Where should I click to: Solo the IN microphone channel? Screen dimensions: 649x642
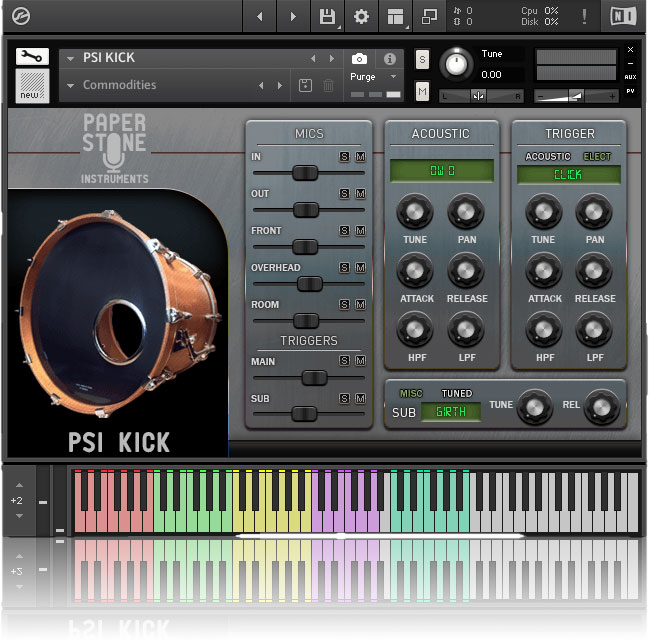pos(344,157)
